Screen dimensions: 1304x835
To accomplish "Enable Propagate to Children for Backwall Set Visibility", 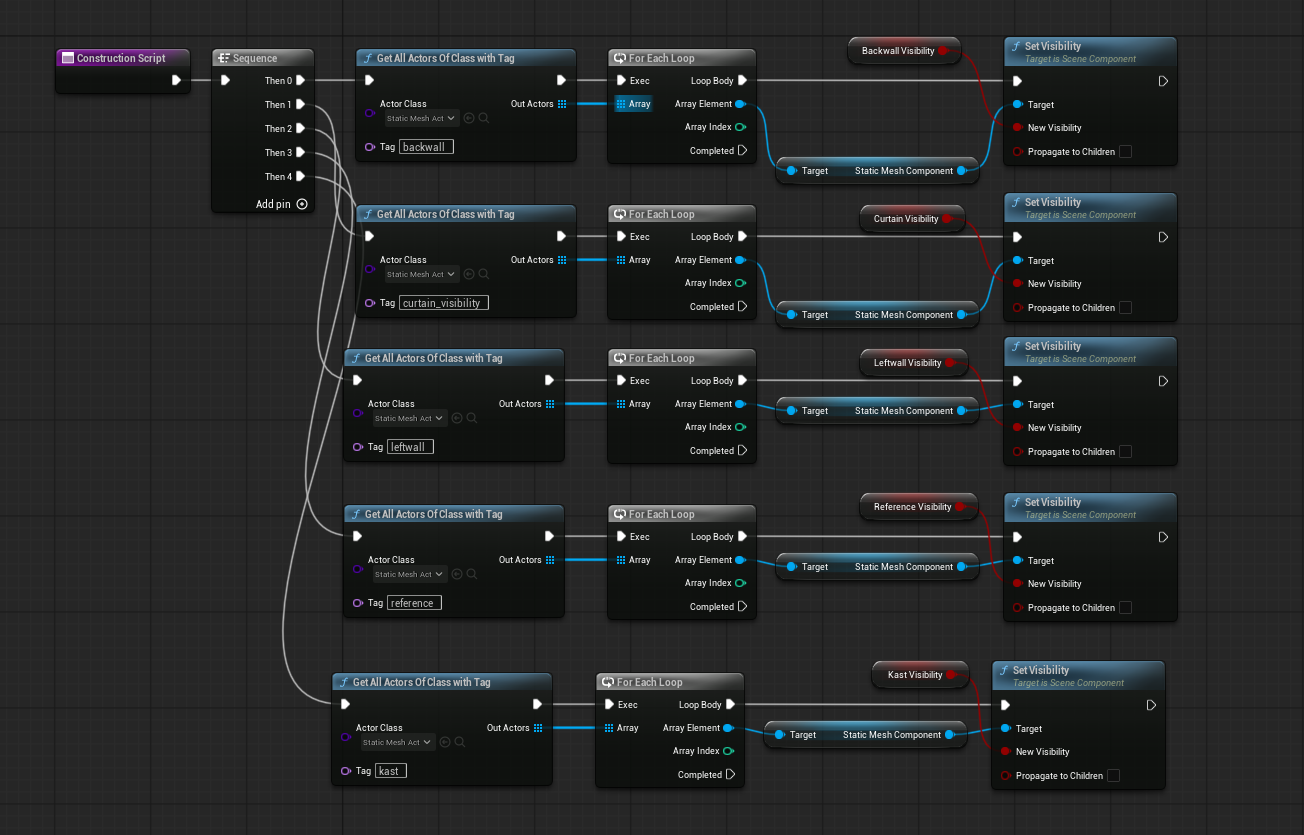I will [x=1125, y=152].
